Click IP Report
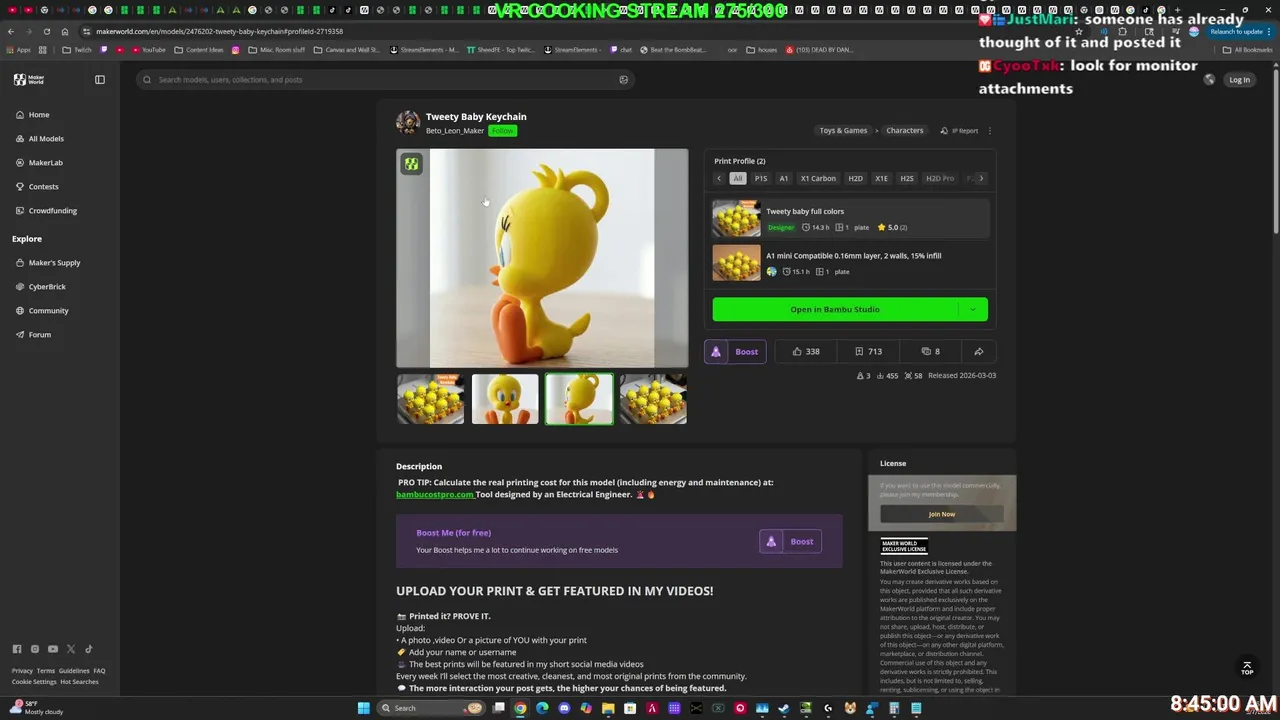The width and height of the screenshot is (1280, 720). pos(960,130)
